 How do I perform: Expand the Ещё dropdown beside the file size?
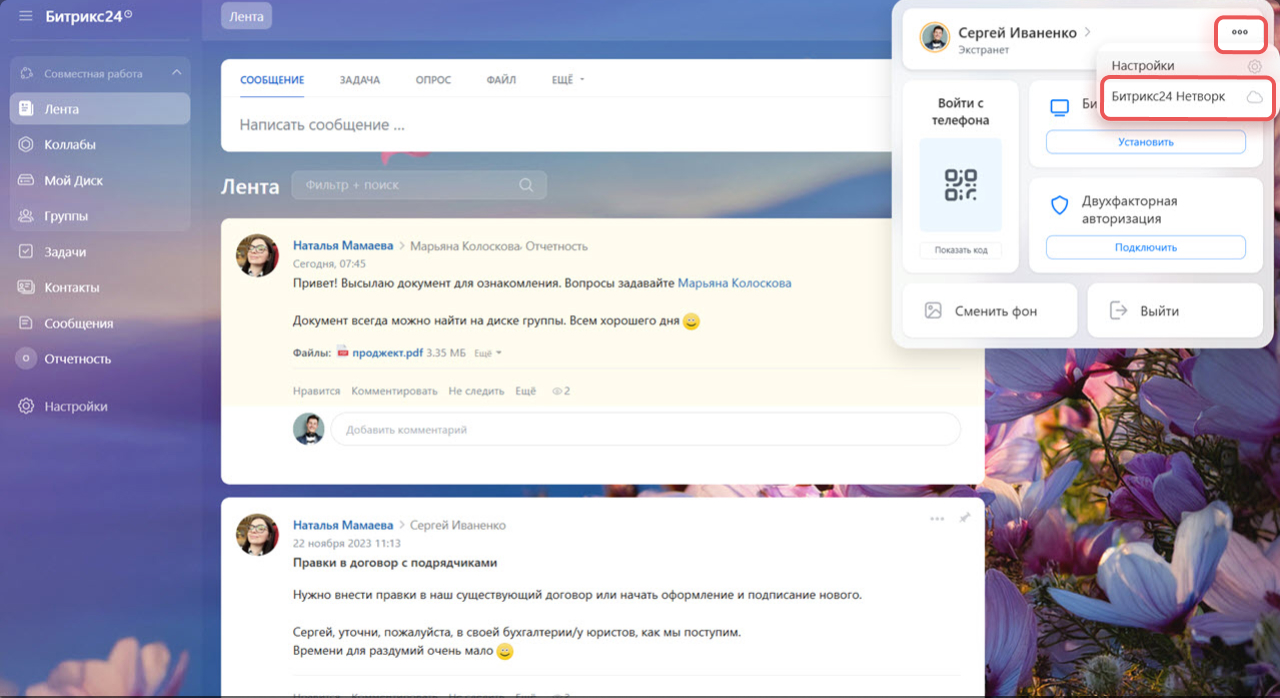click(x=488, y=353)
